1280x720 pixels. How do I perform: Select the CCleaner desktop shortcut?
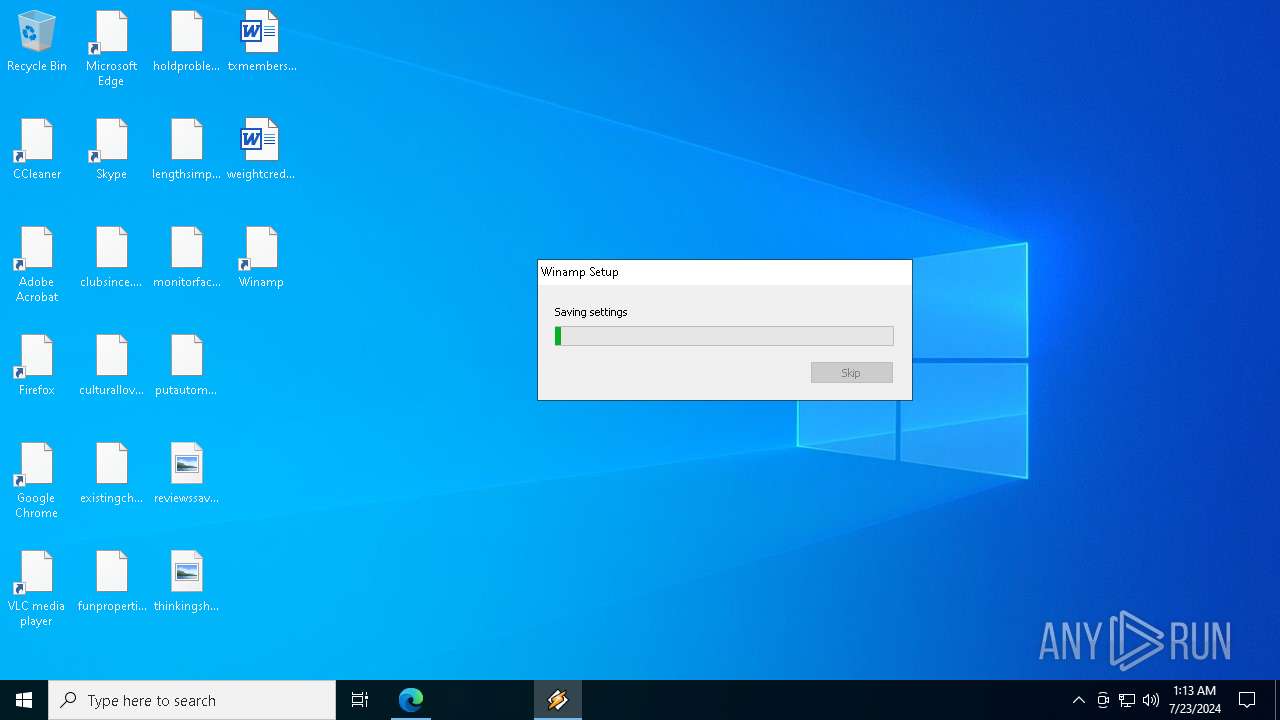pos(37,150)
